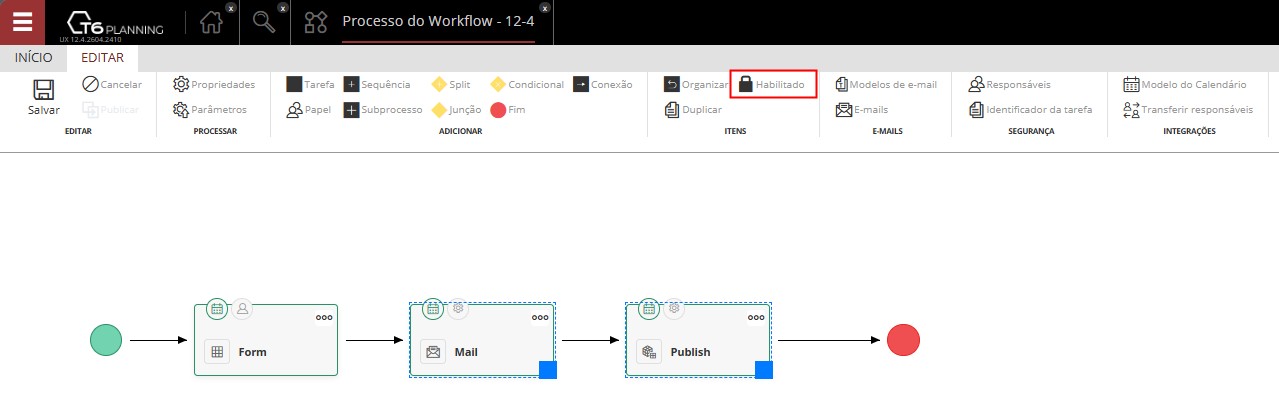
Task: Open the red hamburger main menu
Action: [x=22, y=22]
